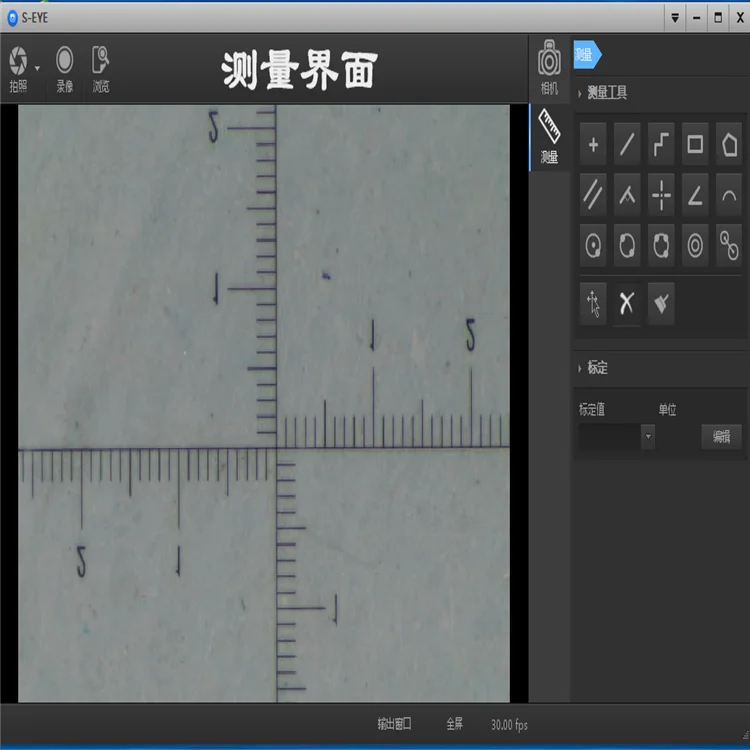This screenshot has height=750, width=750.
Task: Select the point (plus) measurement tool
Action: [593, 146]
